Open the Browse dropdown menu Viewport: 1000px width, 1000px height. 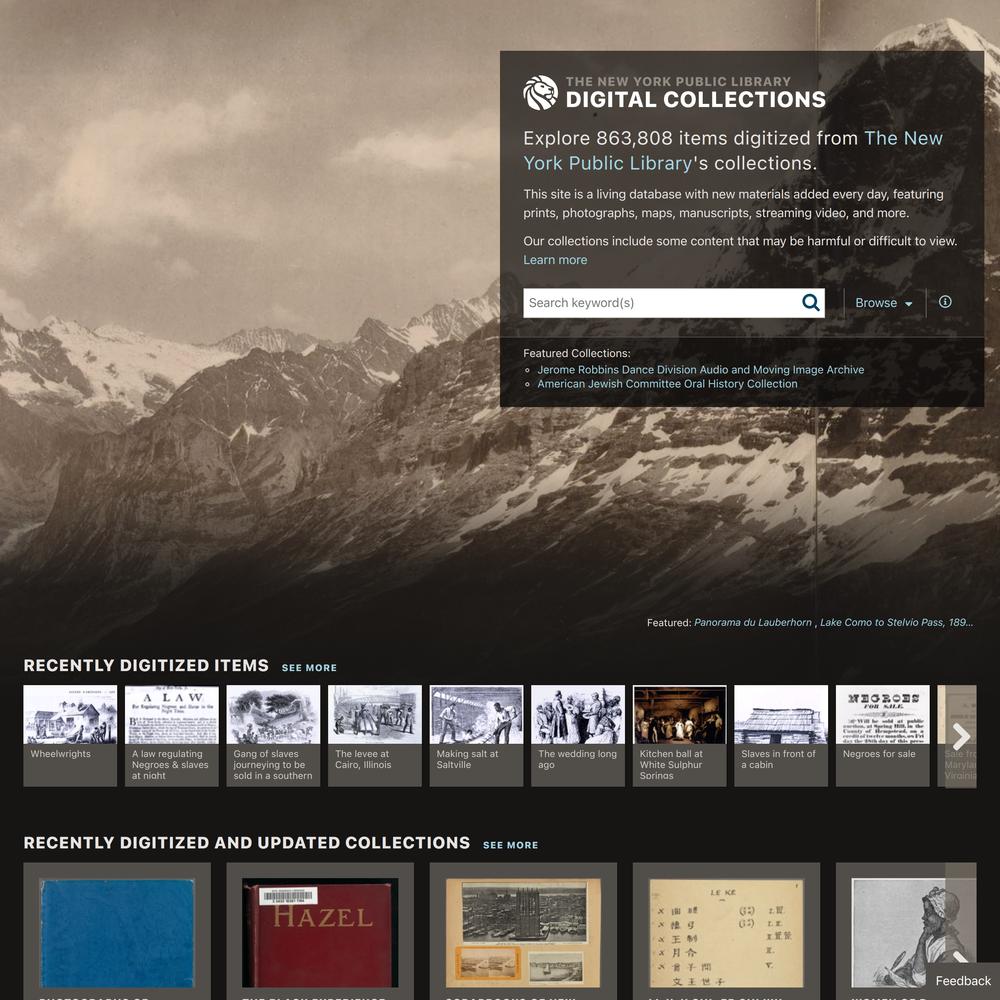tap(883, 303)
